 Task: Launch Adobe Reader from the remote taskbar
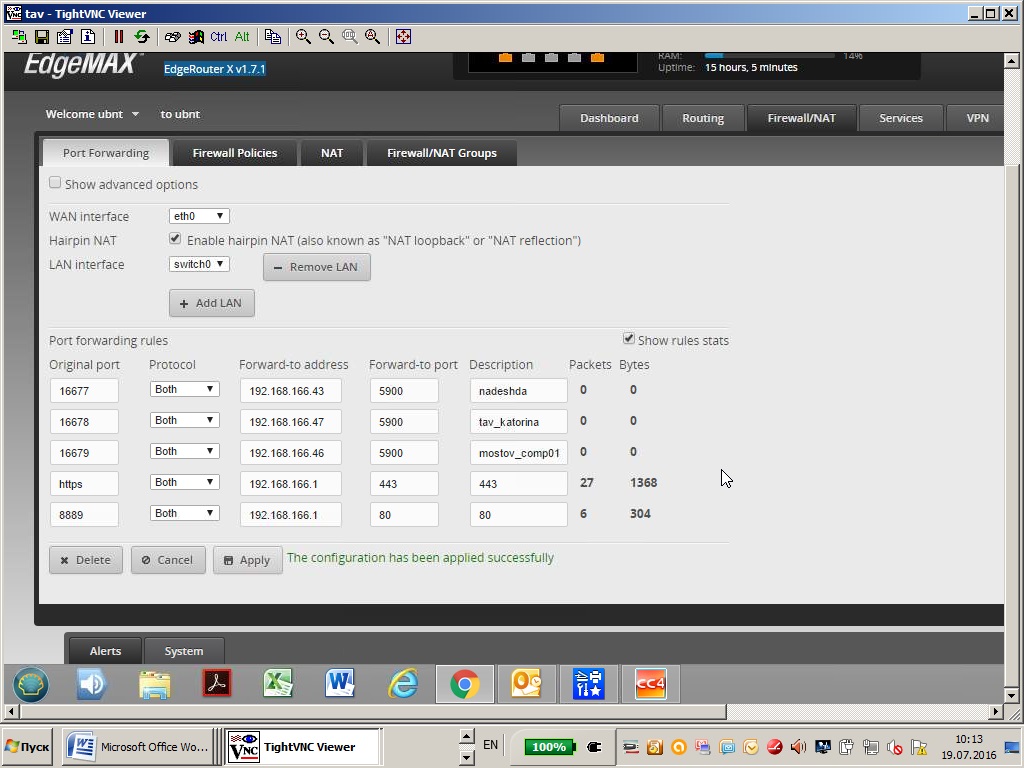pos(217,684)
